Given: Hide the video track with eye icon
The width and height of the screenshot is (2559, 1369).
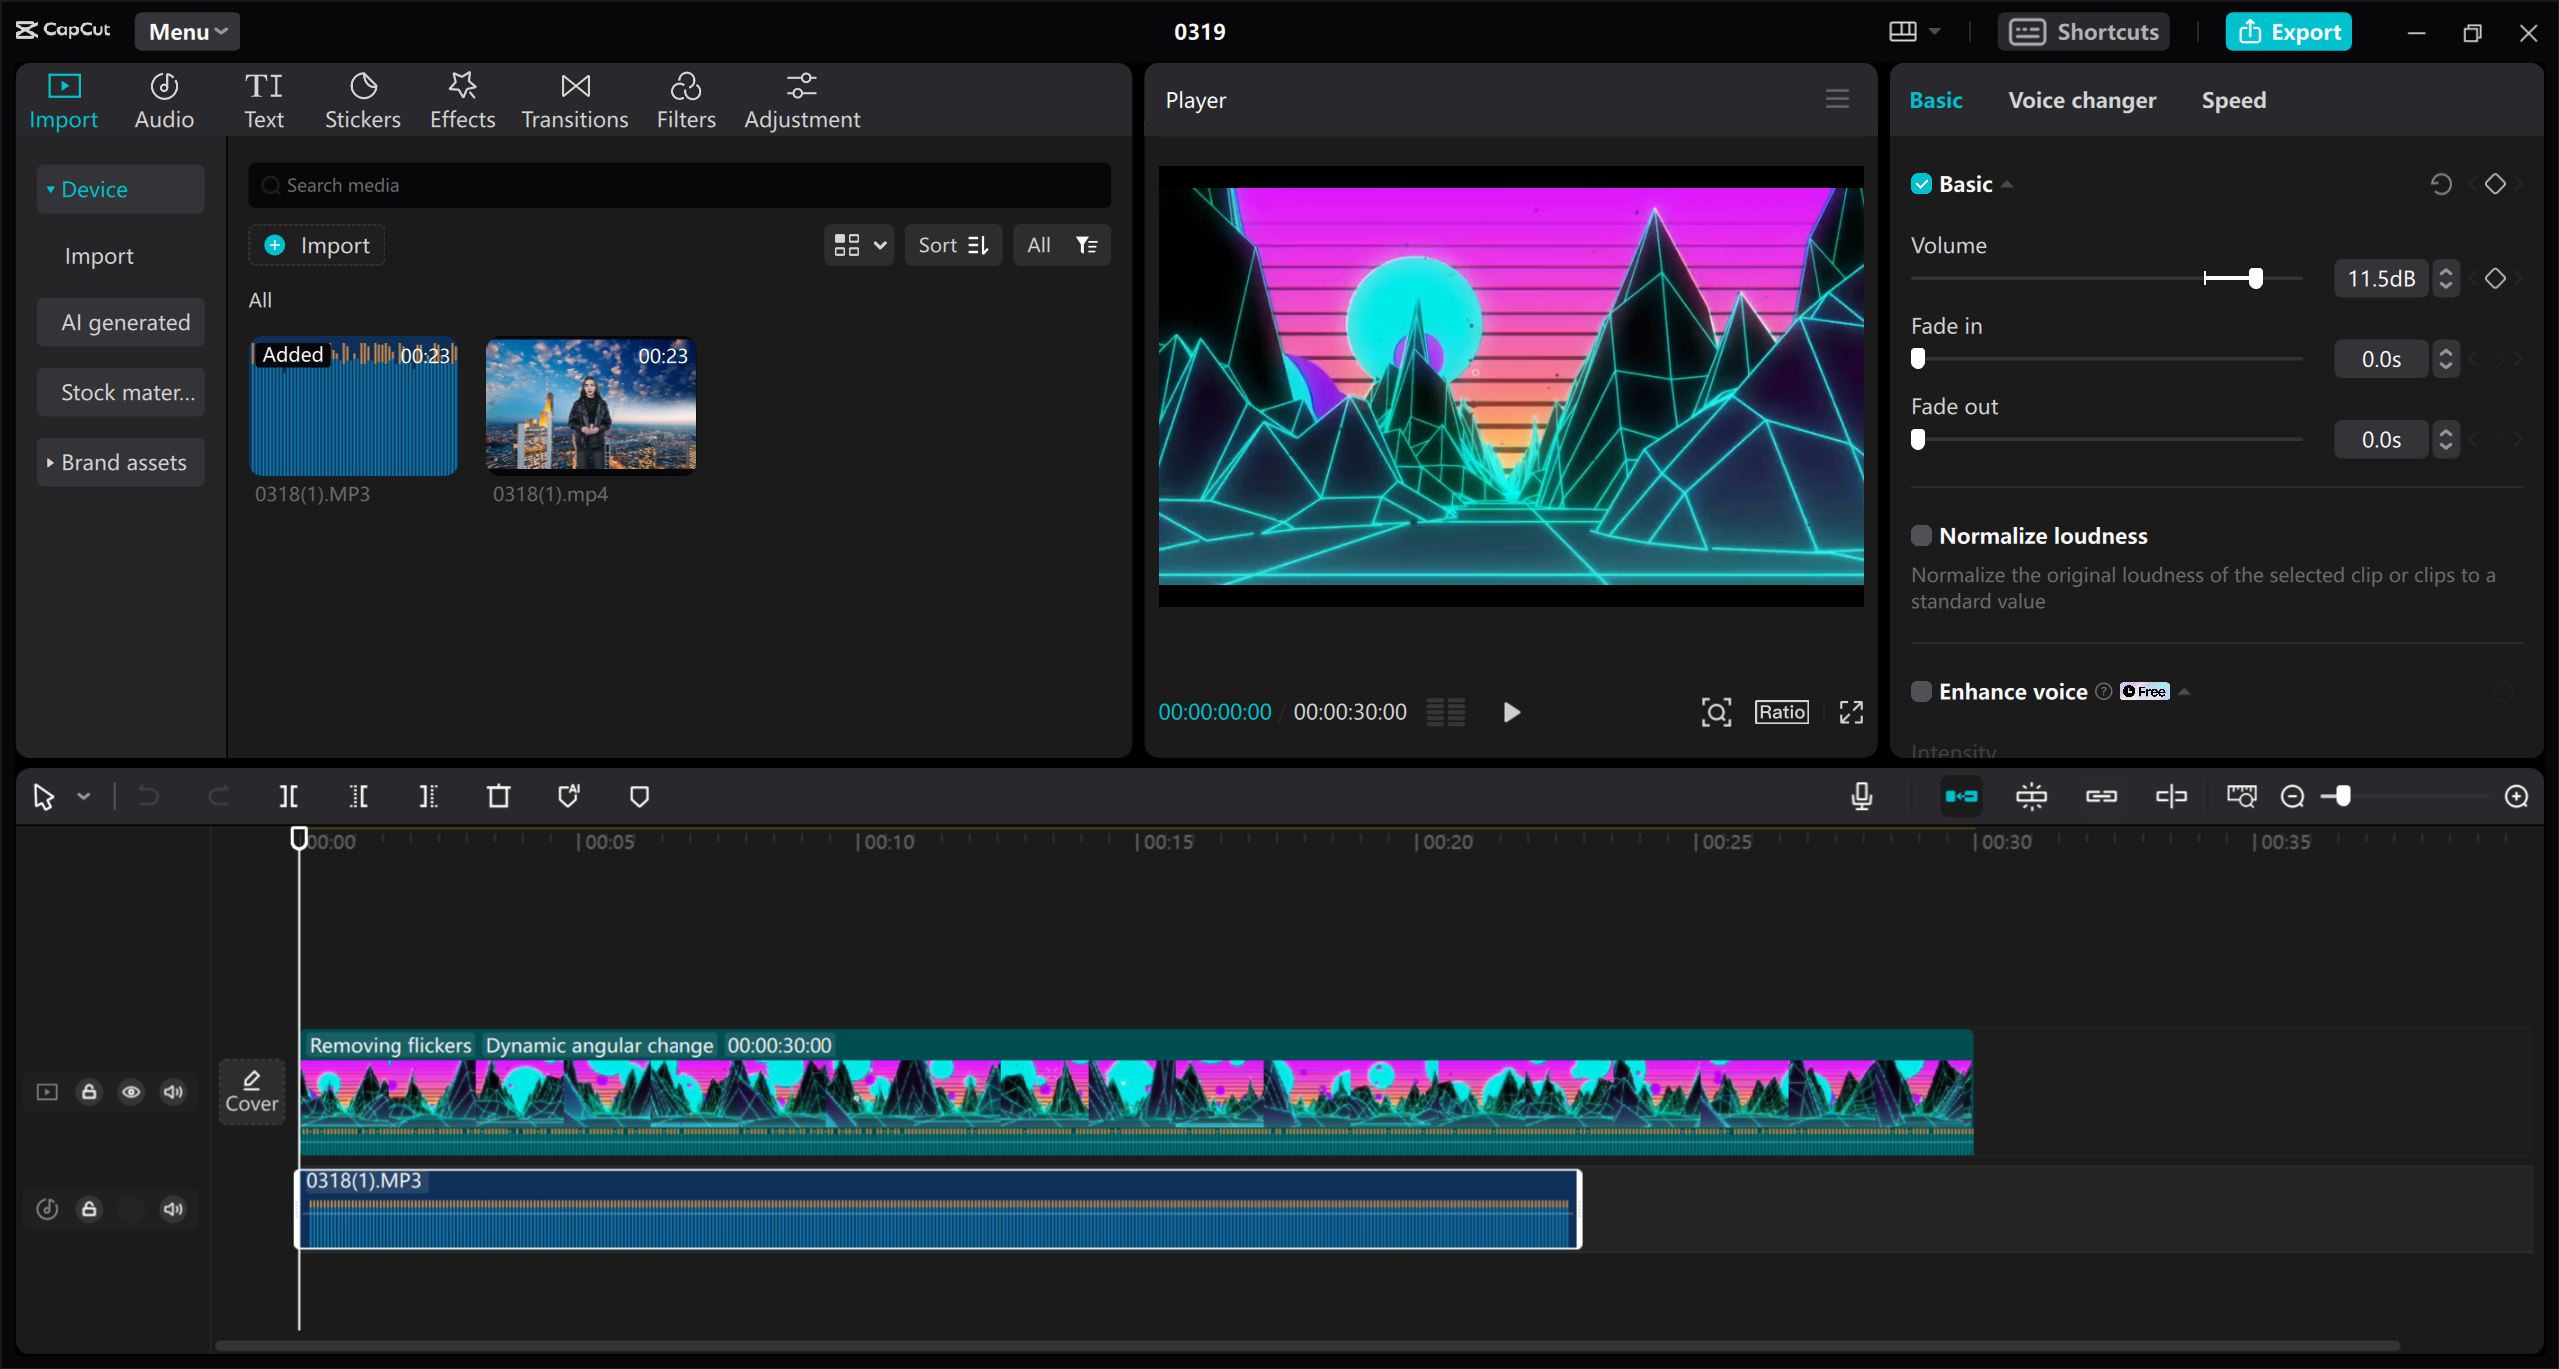Looking at the screenshot, I should point(131,1091).
